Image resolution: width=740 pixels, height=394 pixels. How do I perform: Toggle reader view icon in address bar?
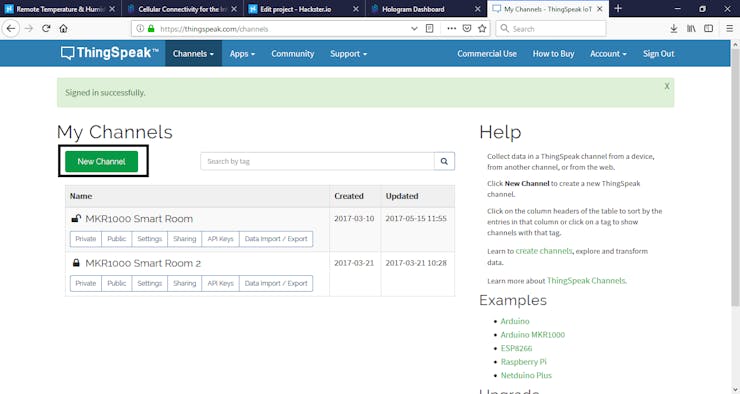[x=429, y=28]
